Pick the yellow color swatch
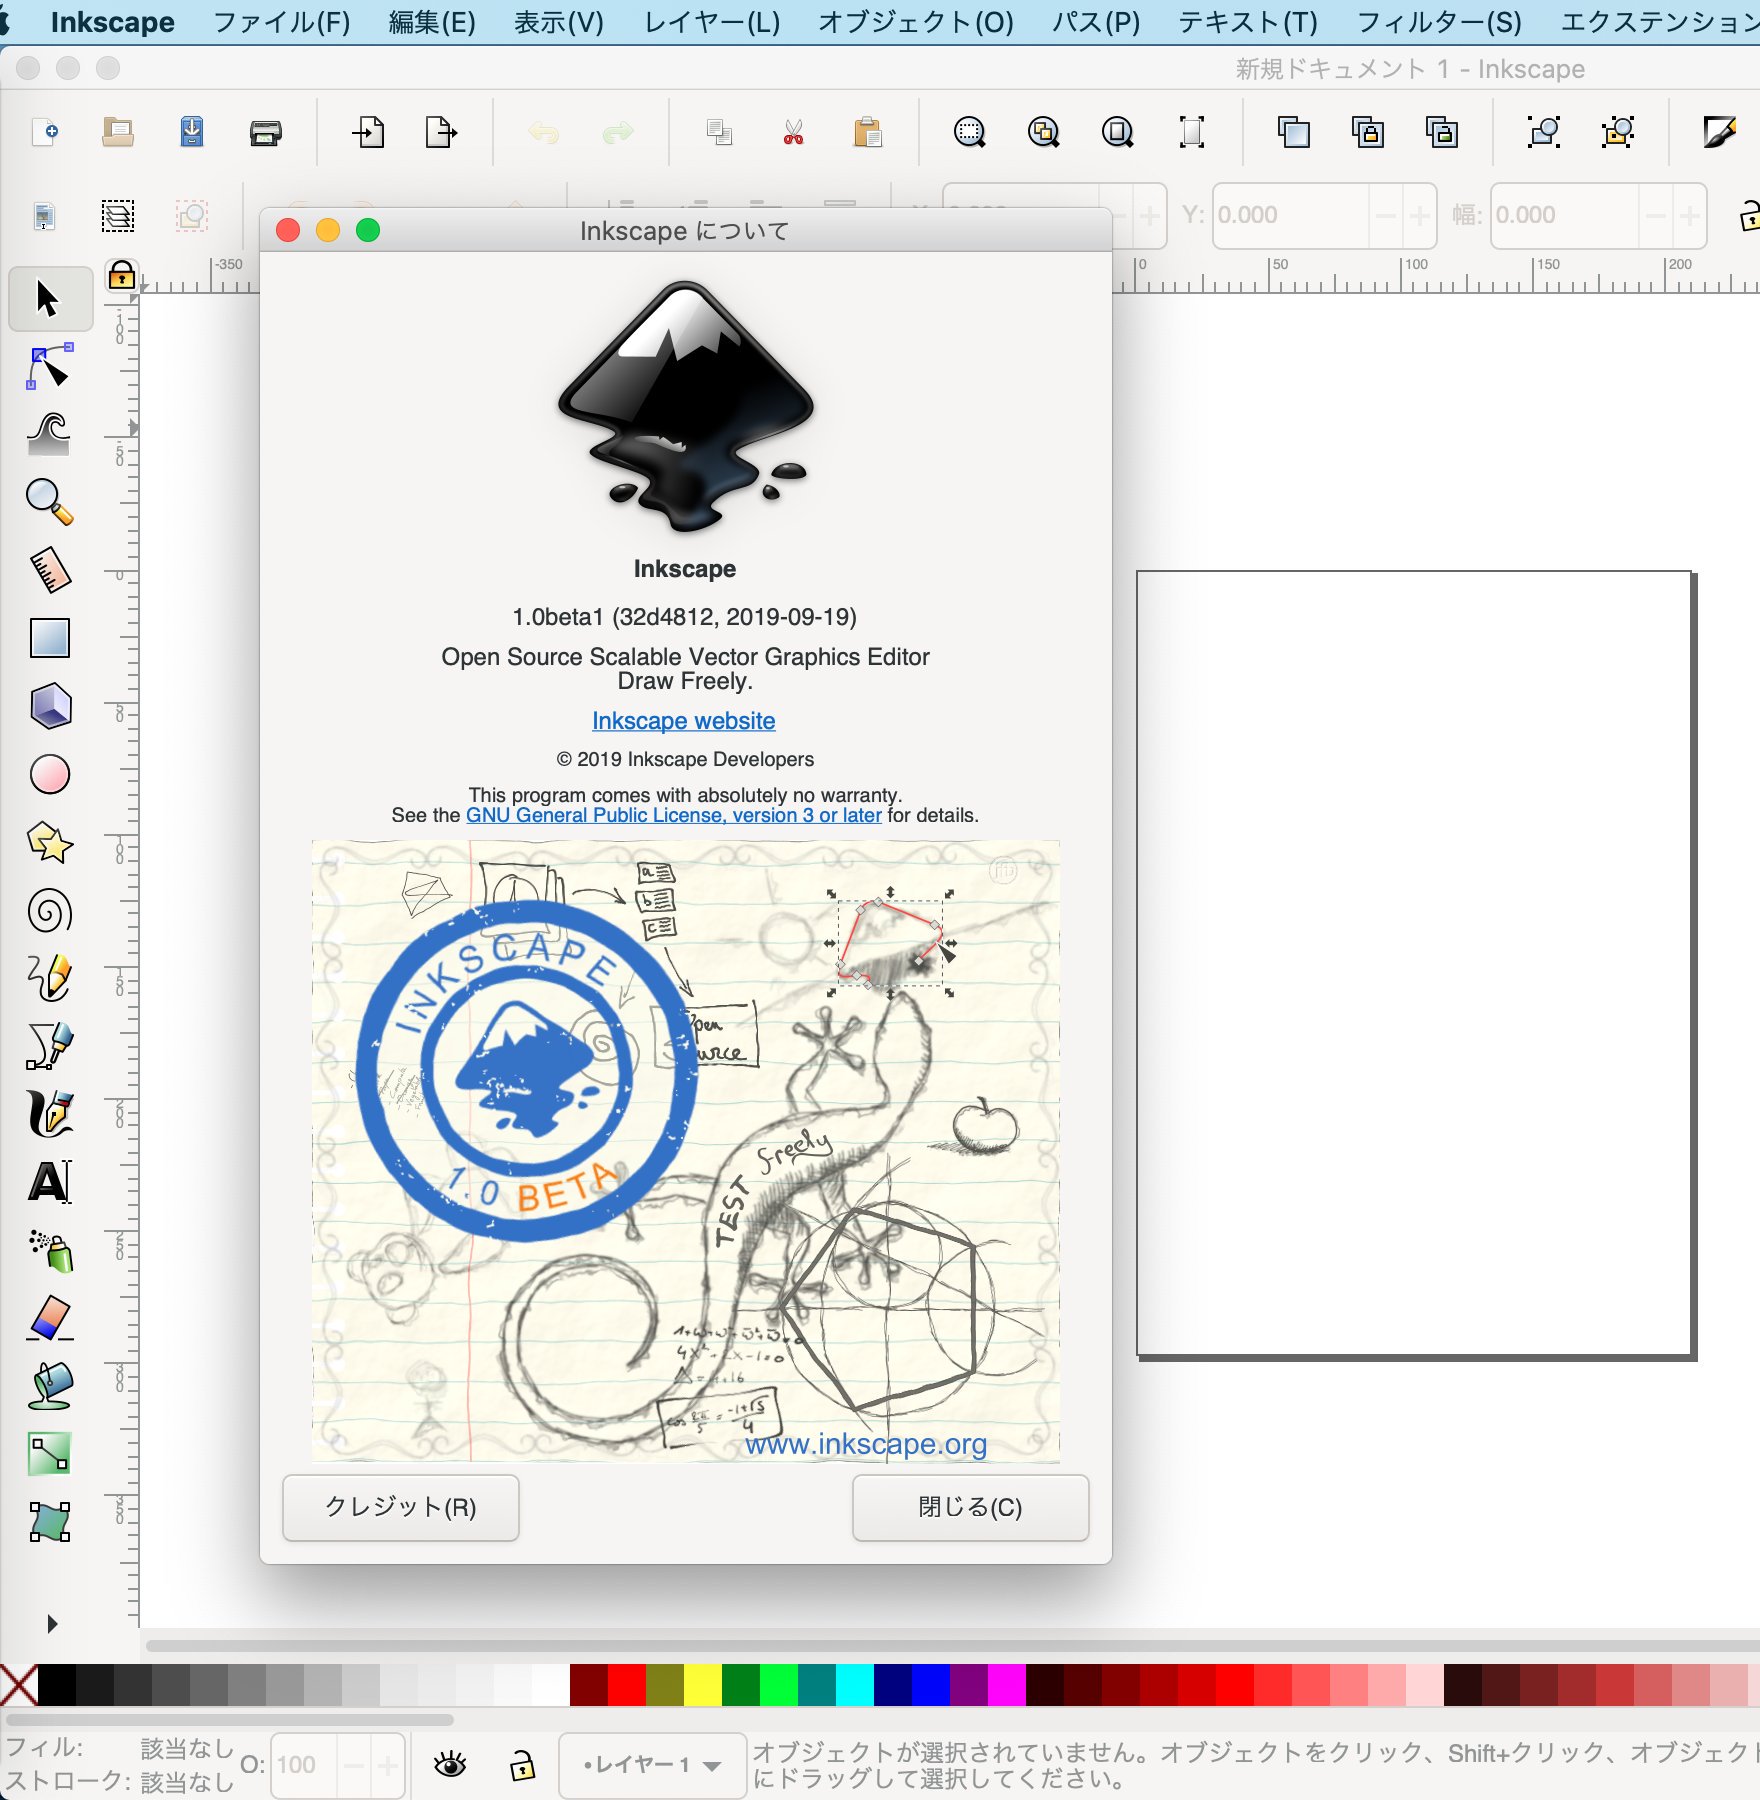The height and width of the screenshot is (1800, 1760). (703, 1685)
